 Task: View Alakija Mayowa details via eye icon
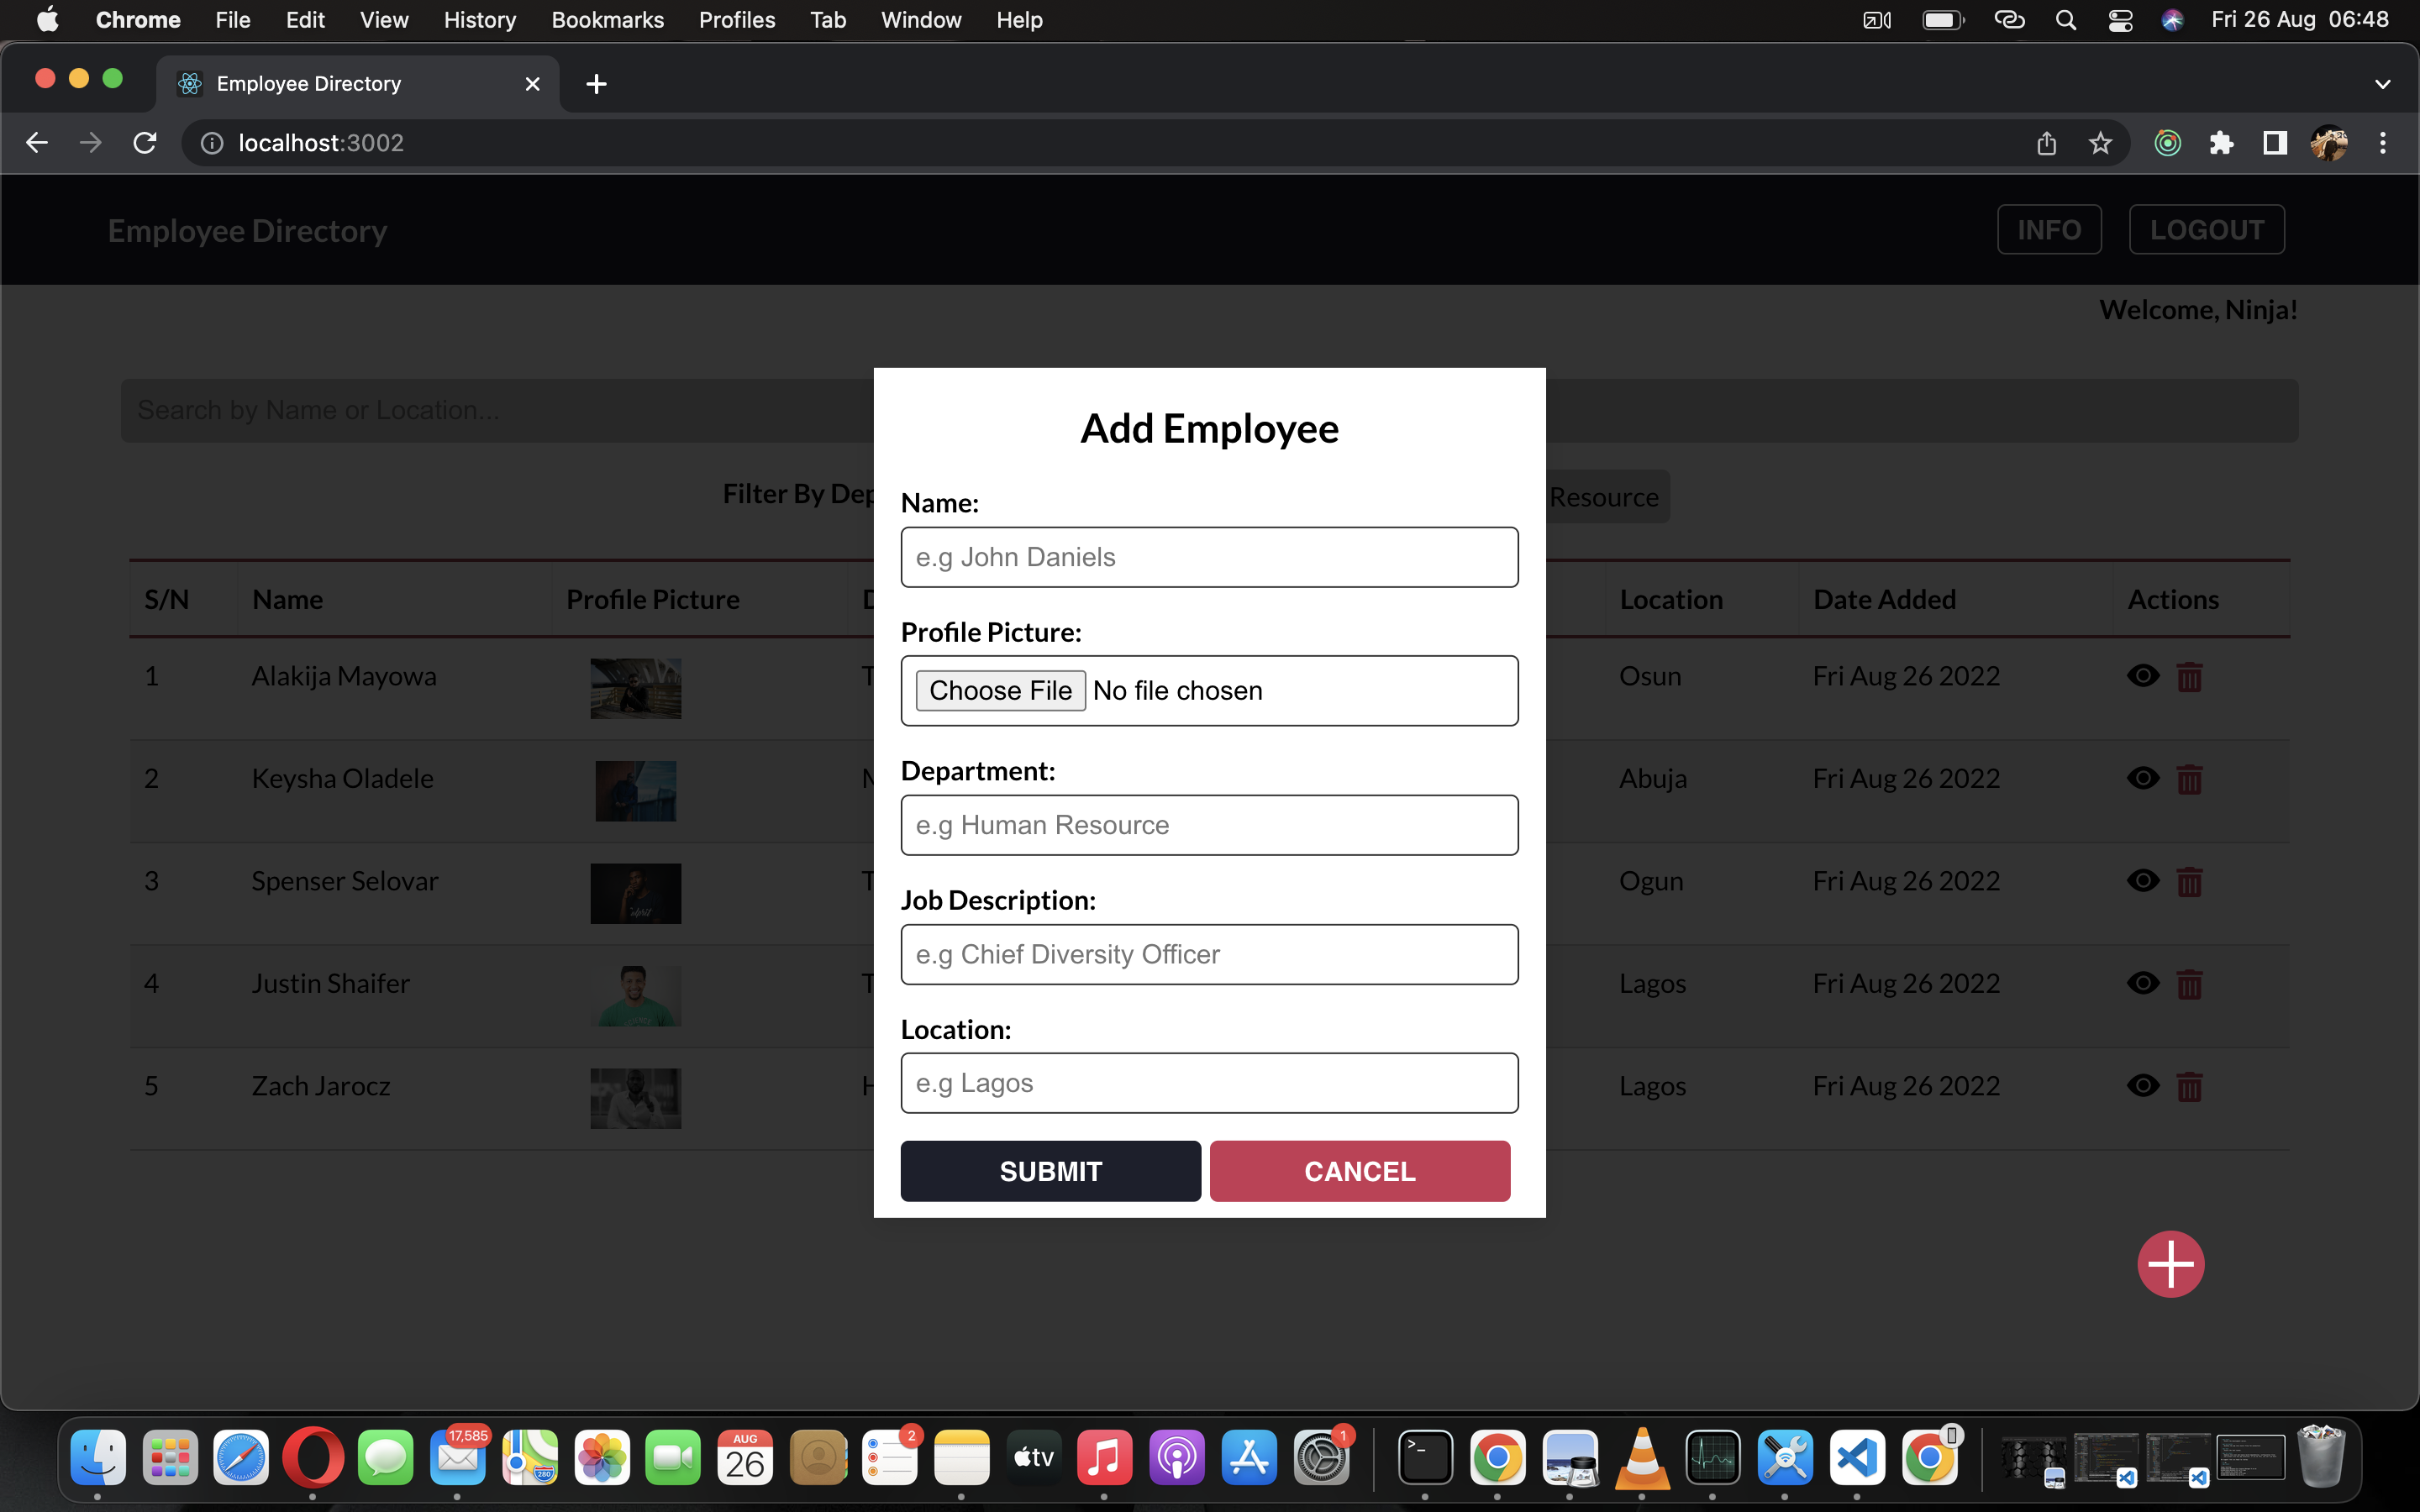[2143, 675]
